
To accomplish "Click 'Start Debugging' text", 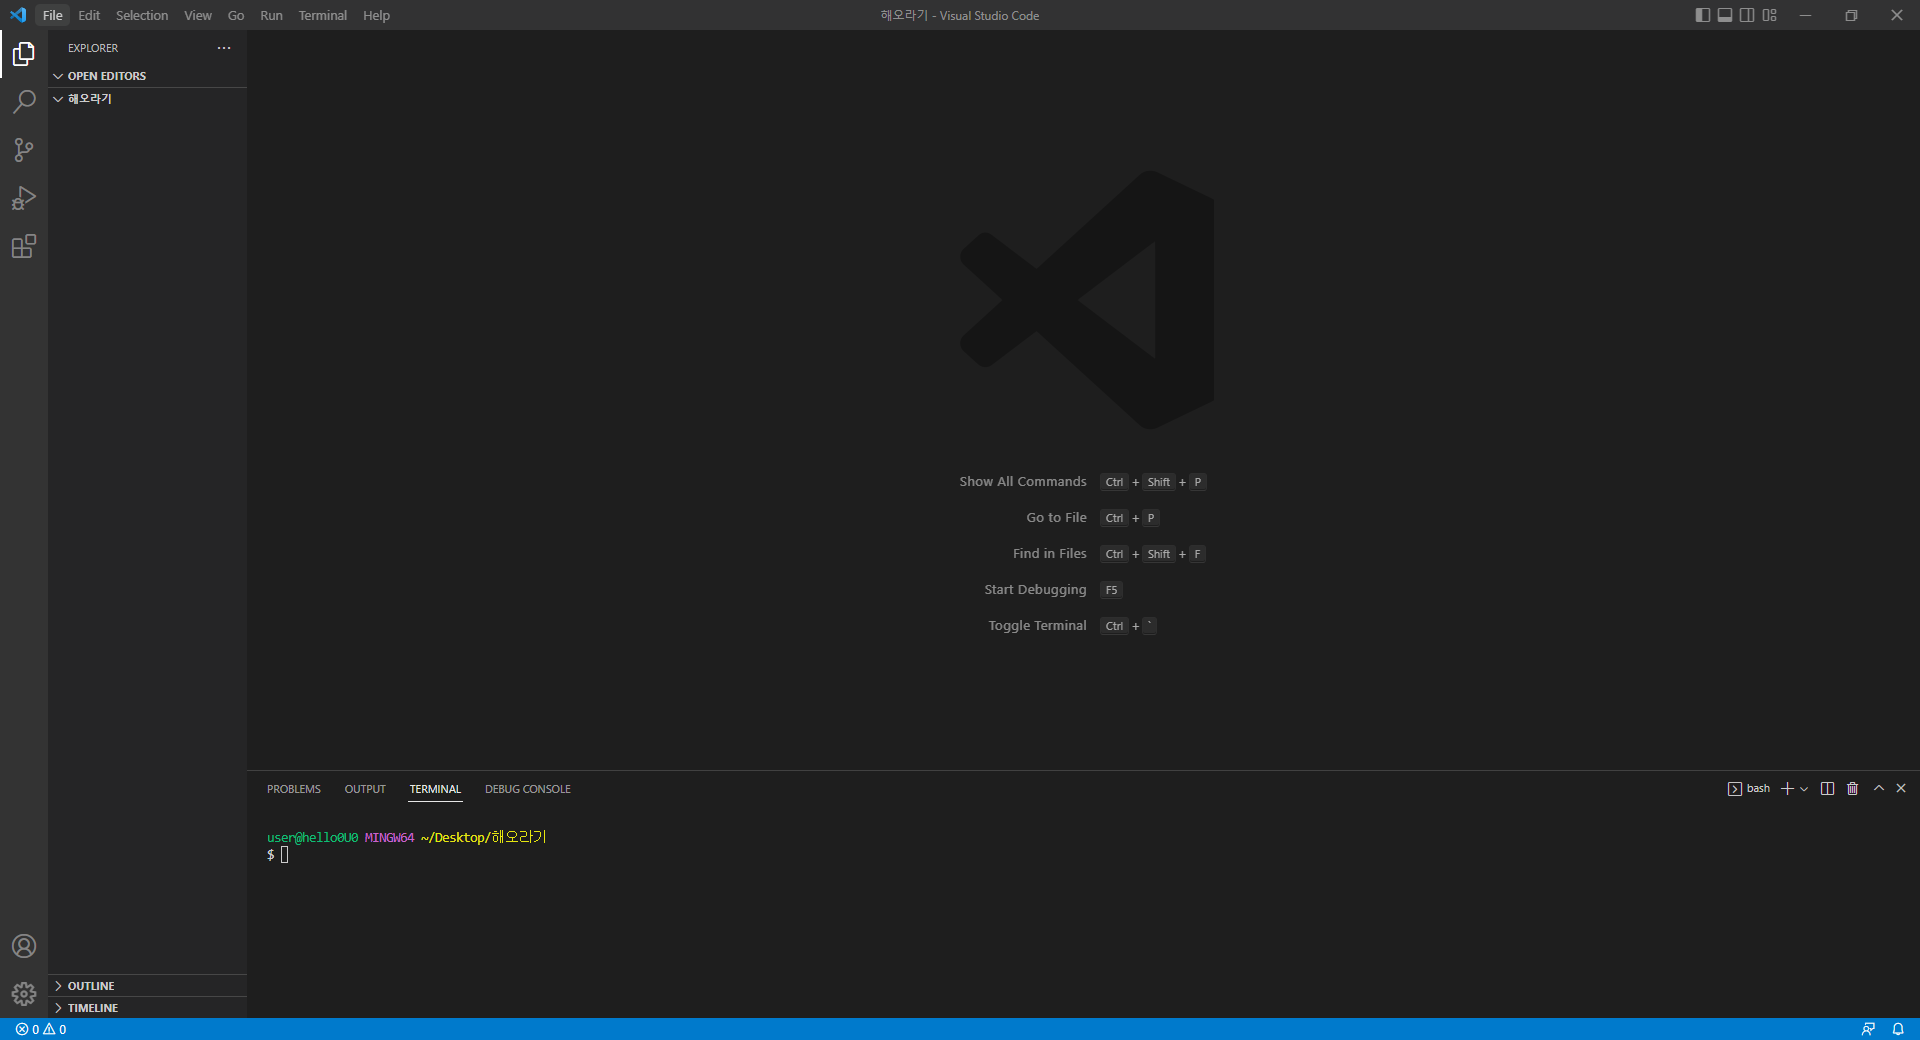I will tap(1035, 590).
